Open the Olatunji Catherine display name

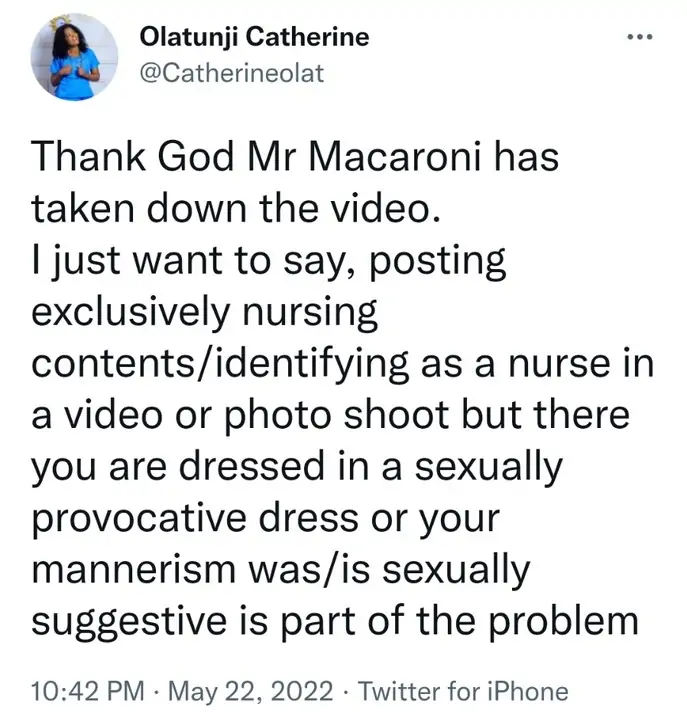pyautogui.click(x=254, y=38)
